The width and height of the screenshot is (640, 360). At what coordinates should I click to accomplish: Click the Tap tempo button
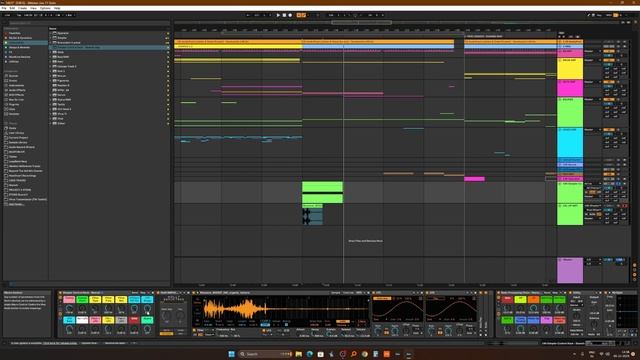19,15
